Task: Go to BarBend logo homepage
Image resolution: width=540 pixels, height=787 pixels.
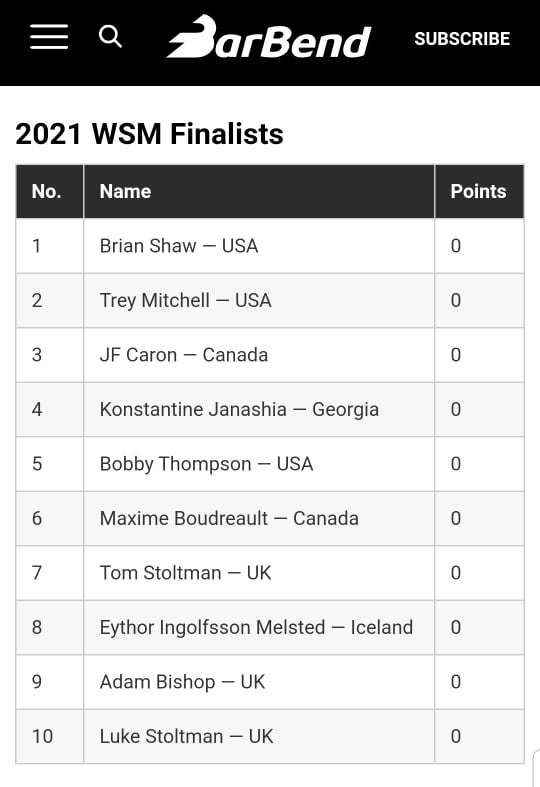Action: (x=269, y=37)
